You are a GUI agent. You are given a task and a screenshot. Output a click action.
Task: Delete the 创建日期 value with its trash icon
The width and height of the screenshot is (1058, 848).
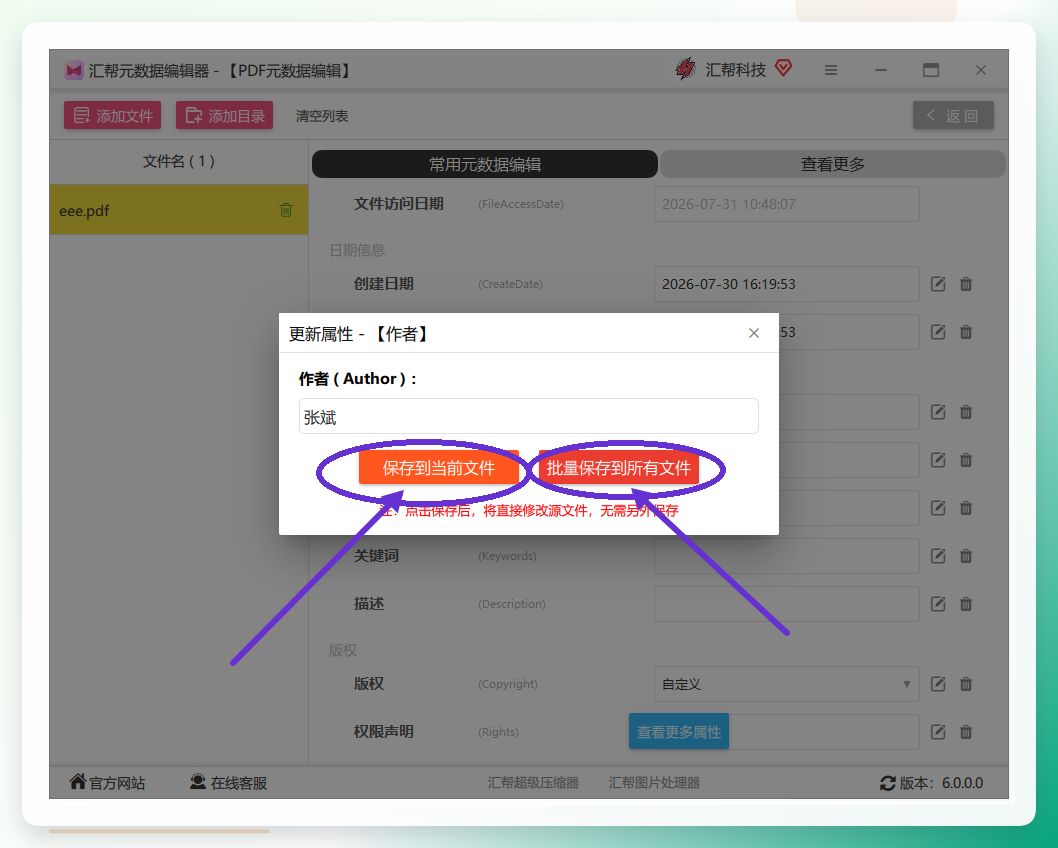966,284
